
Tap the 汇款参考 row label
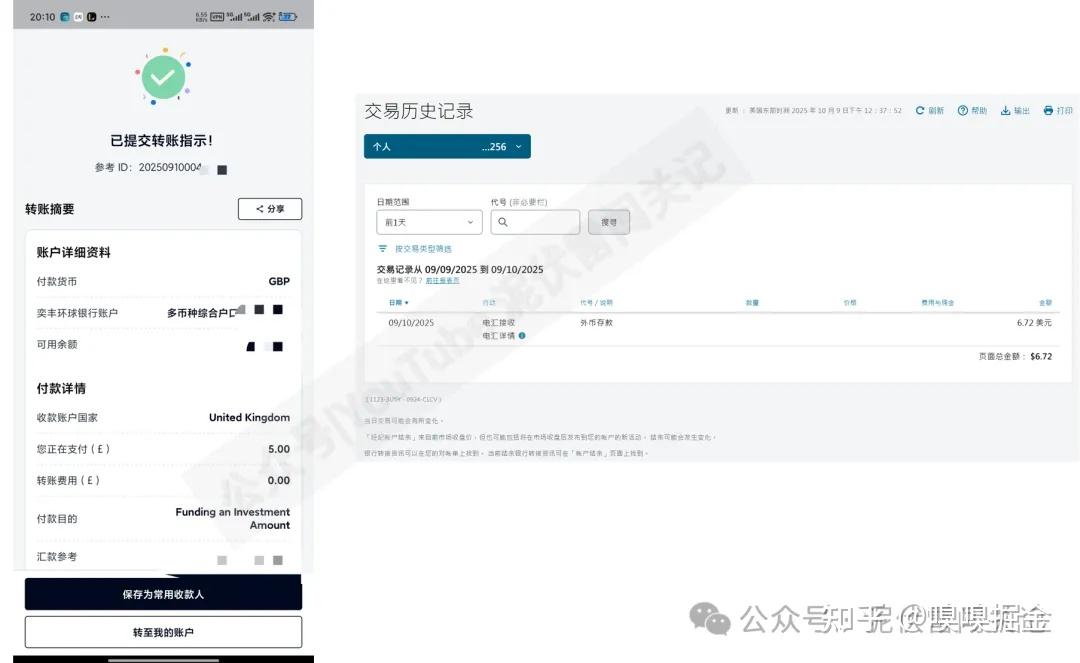tap(56, 556)
